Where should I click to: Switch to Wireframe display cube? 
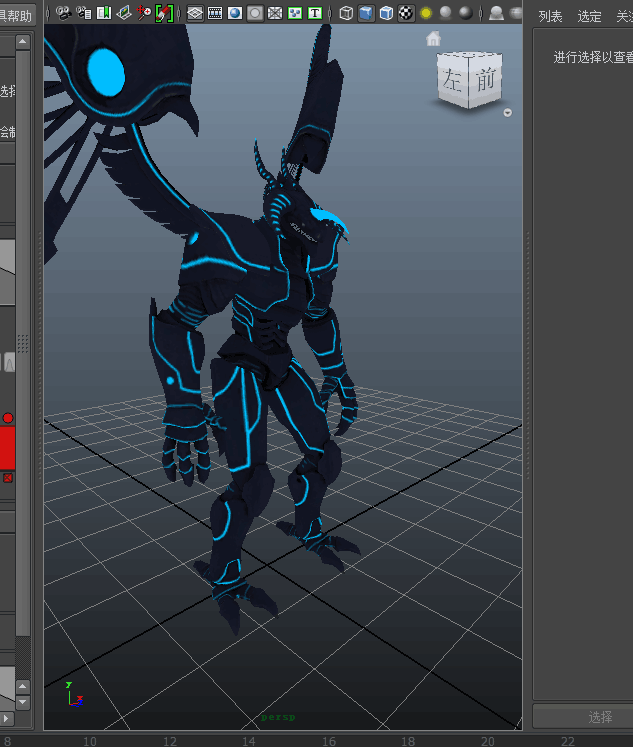346,13
